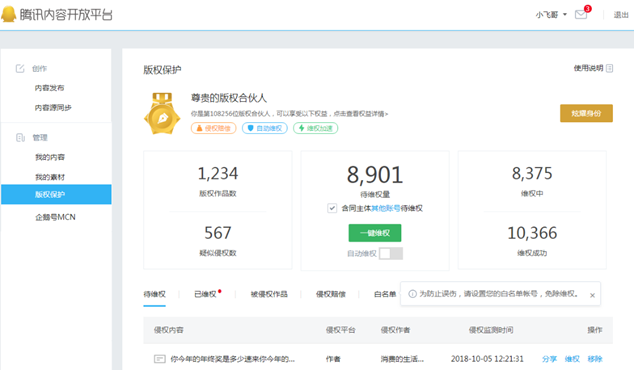This screenshot has height=370, width=634.
Task: Click the gold partner medal badge
Action: [162, 114]
